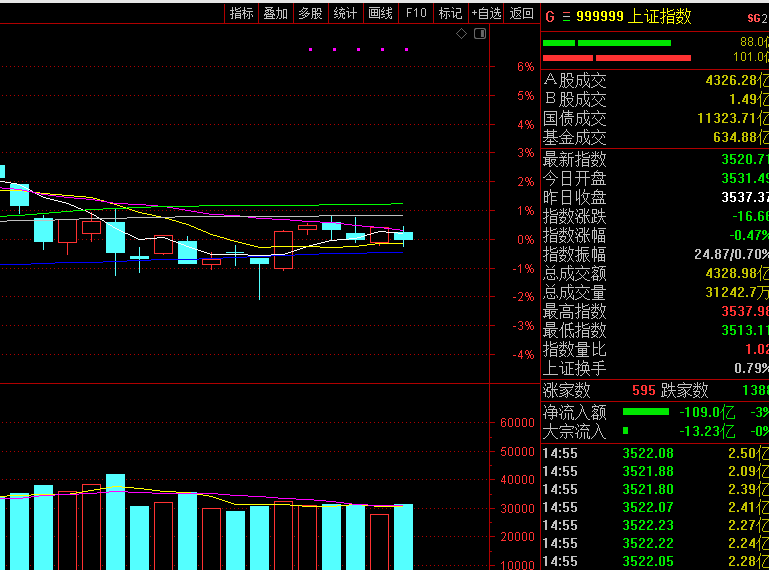Viewport: 769px width, 570px height.
Task: Select the 多股 multi-stock view
Action: click(x=310, y=13)
